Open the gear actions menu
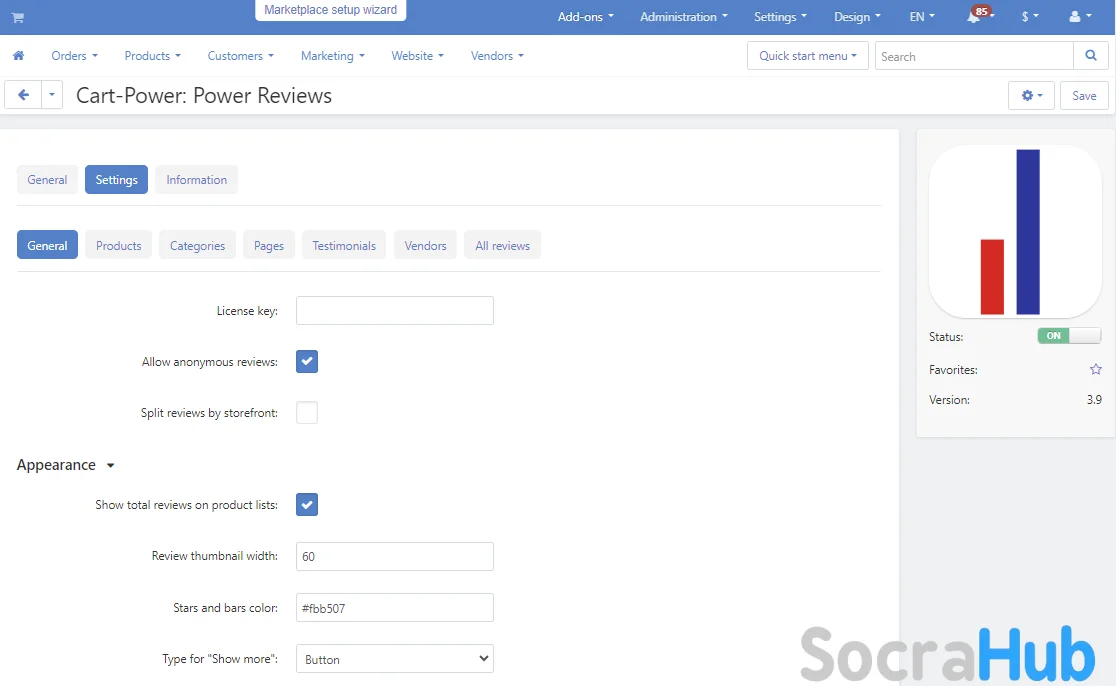Viewport: 1116px width, 686px height. click(x=1031, y=95)
